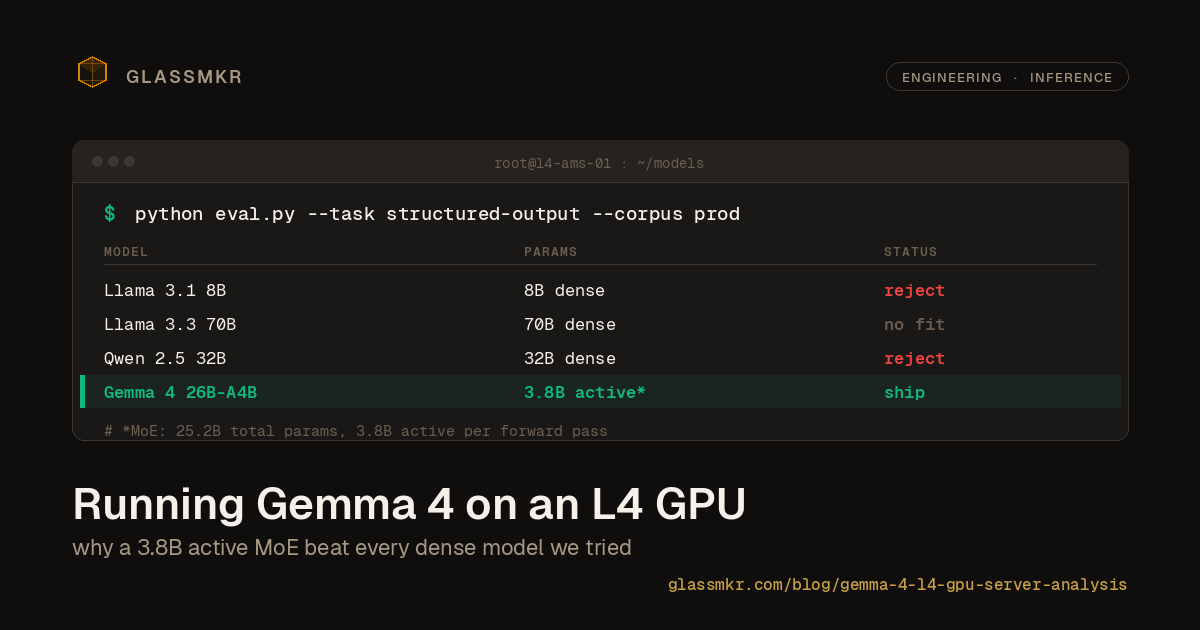The width and height of the screenshot is (1200, 630).
Task: Click the first terminal window dot
Action: tap(98, 161)
